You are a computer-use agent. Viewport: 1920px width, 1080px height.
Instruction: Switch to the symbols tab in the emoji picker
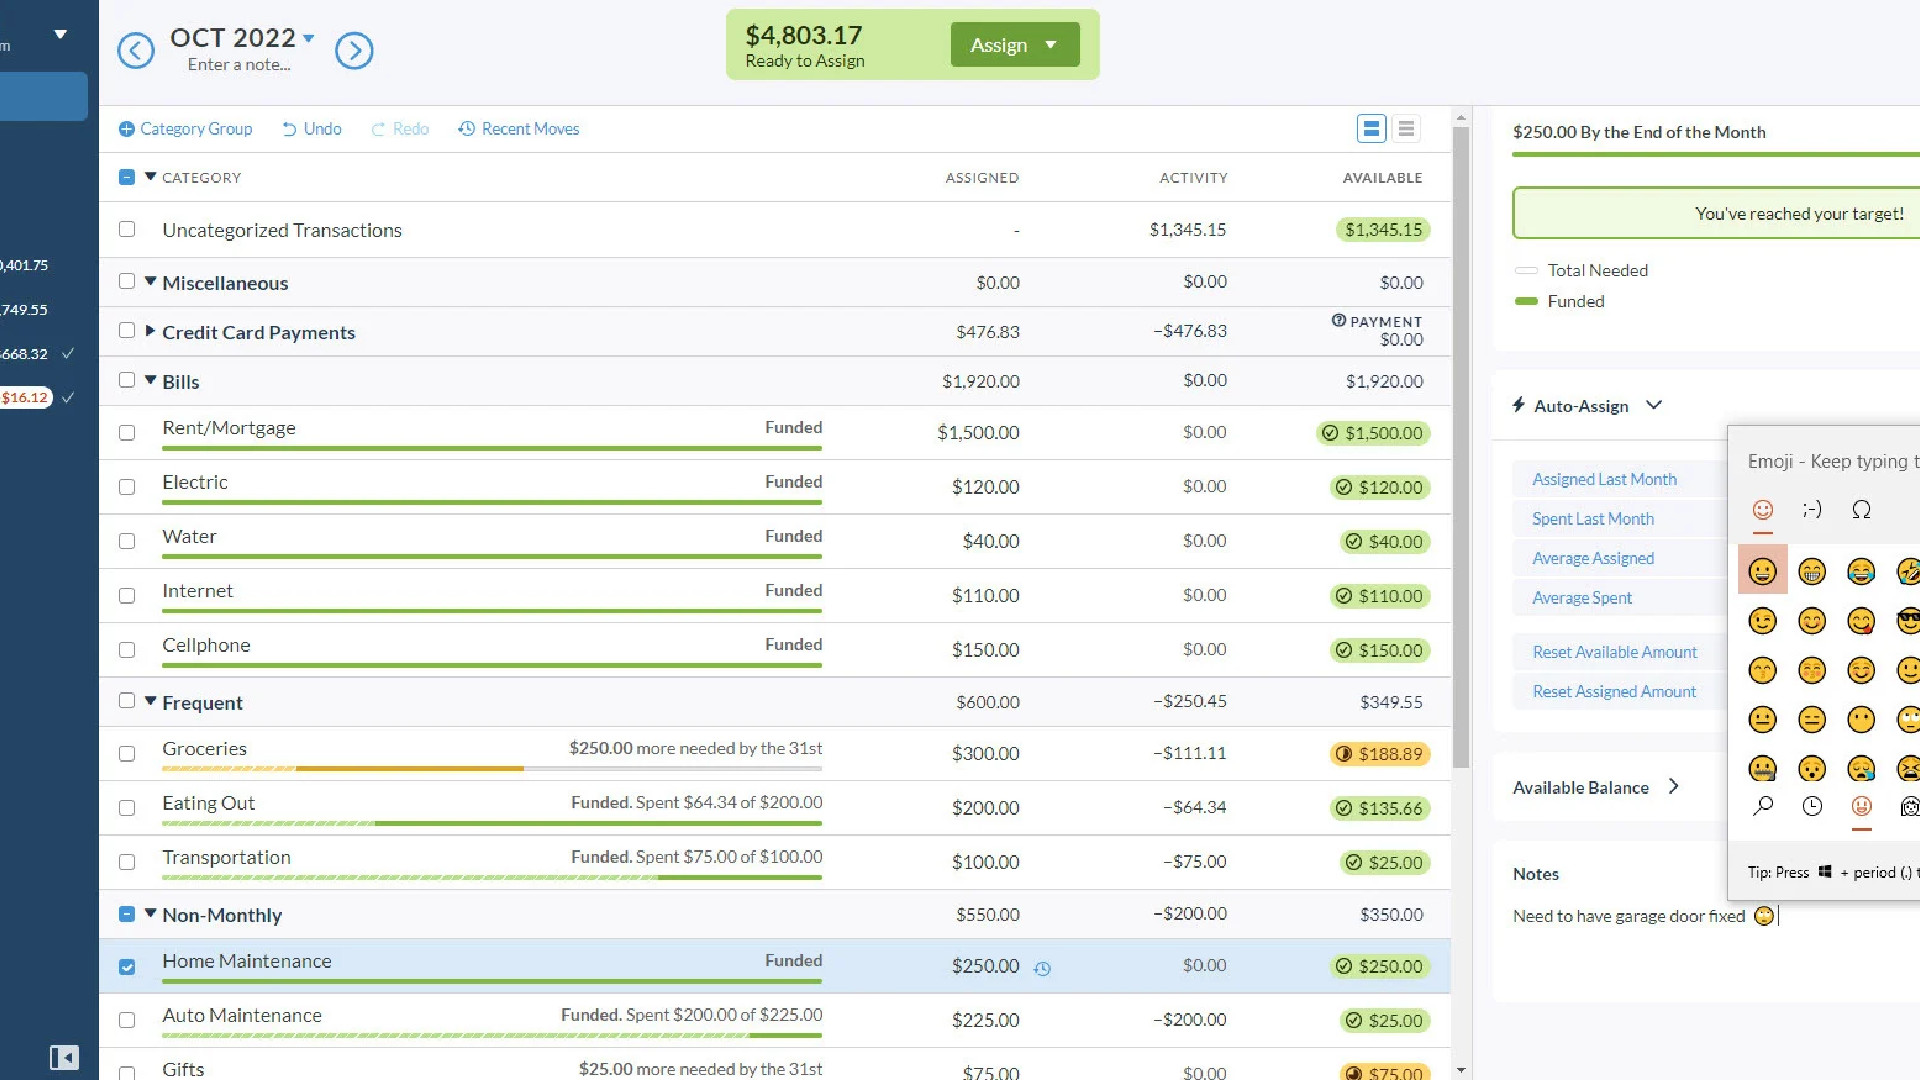(x=1862, y=509)
